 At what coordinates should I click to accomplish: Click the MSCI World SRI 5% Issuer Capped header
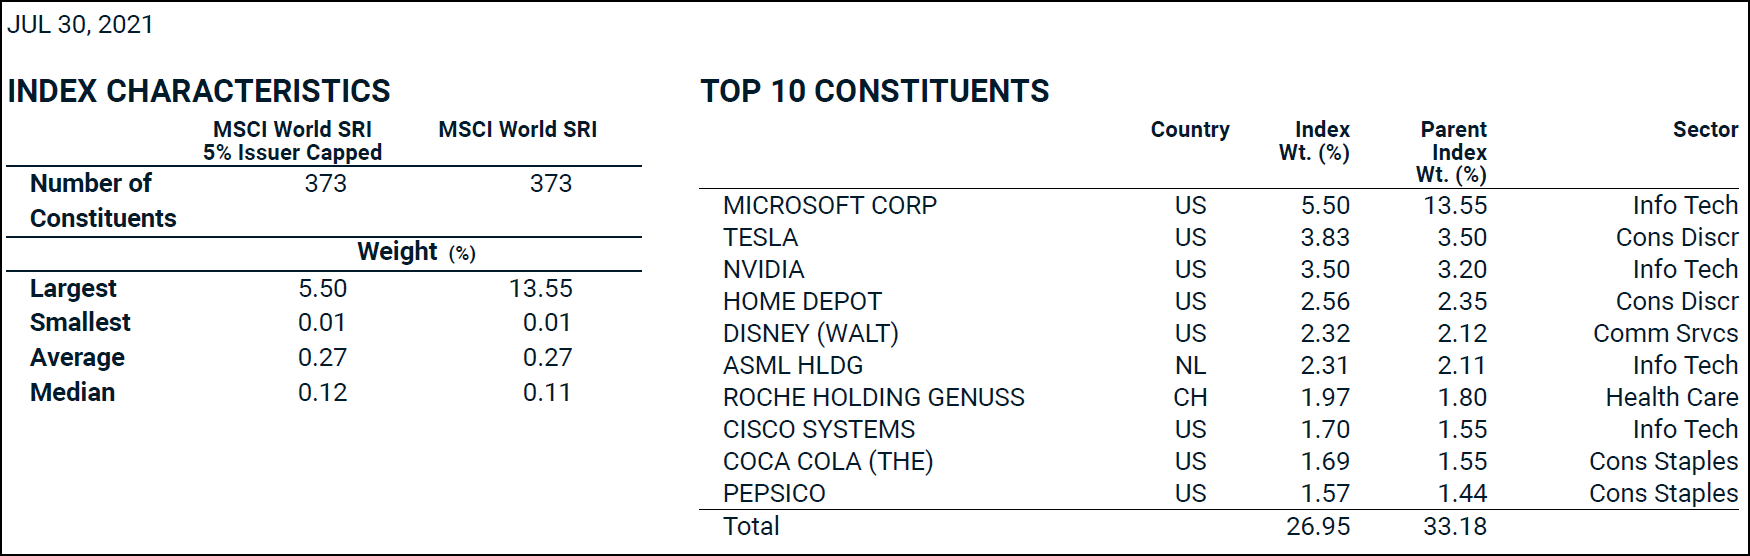coord(292,141)
